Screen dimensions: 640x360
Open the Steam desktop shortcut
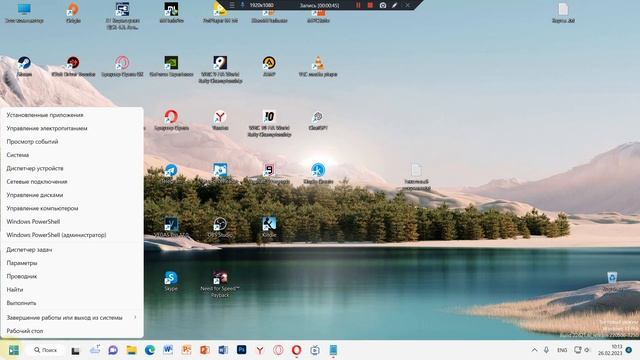tap(24, 67)
